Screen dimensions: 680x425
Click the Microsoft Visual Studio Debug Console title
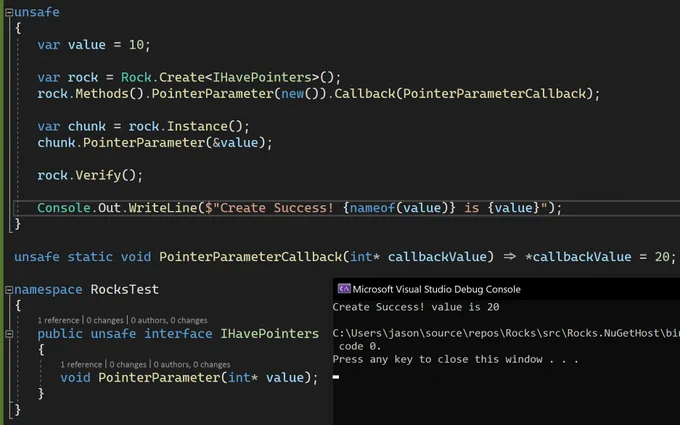(436, 289)
